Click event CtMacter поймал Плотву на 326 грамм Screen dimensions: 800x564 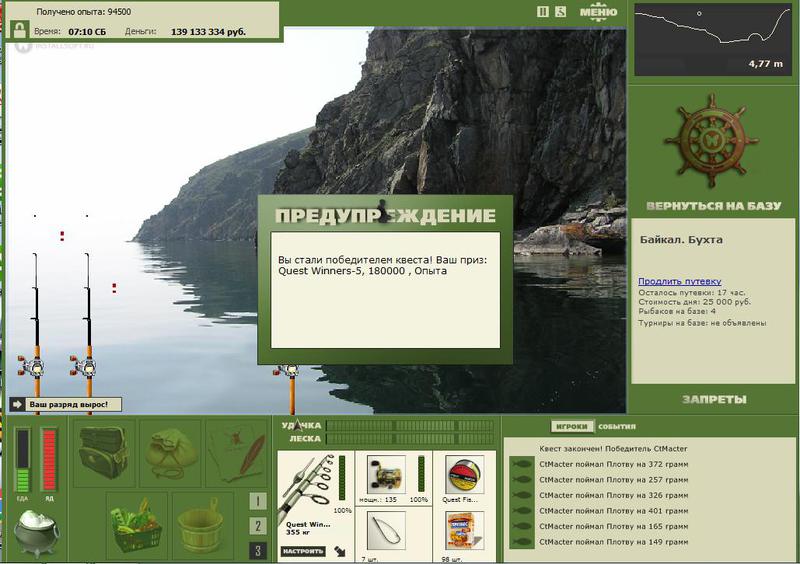(x=613, y=495)
